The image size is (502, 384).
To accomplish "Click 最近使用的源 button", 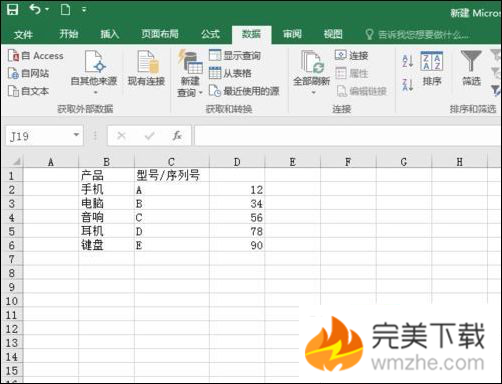I will [x=244, y=91].
